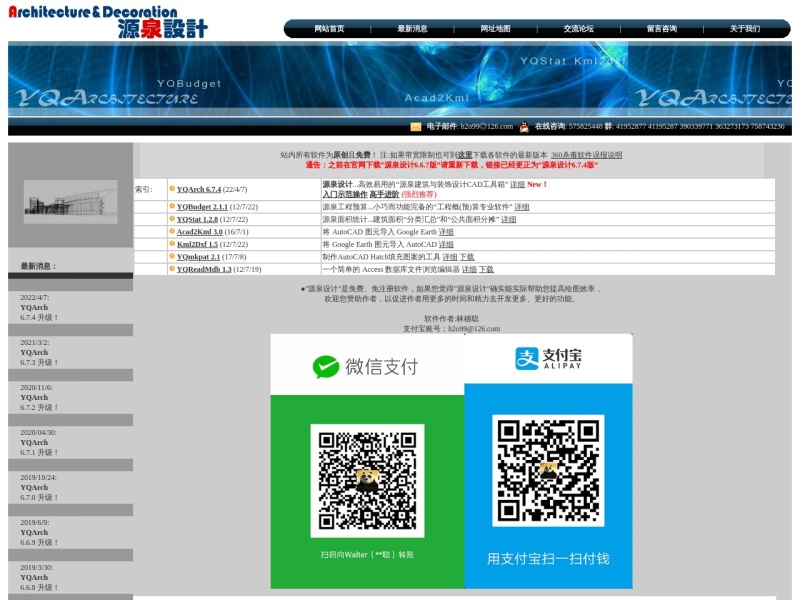Open the 最新消息 navigation item
Viewport: 800px width, 600px height.
coord(412,29)
